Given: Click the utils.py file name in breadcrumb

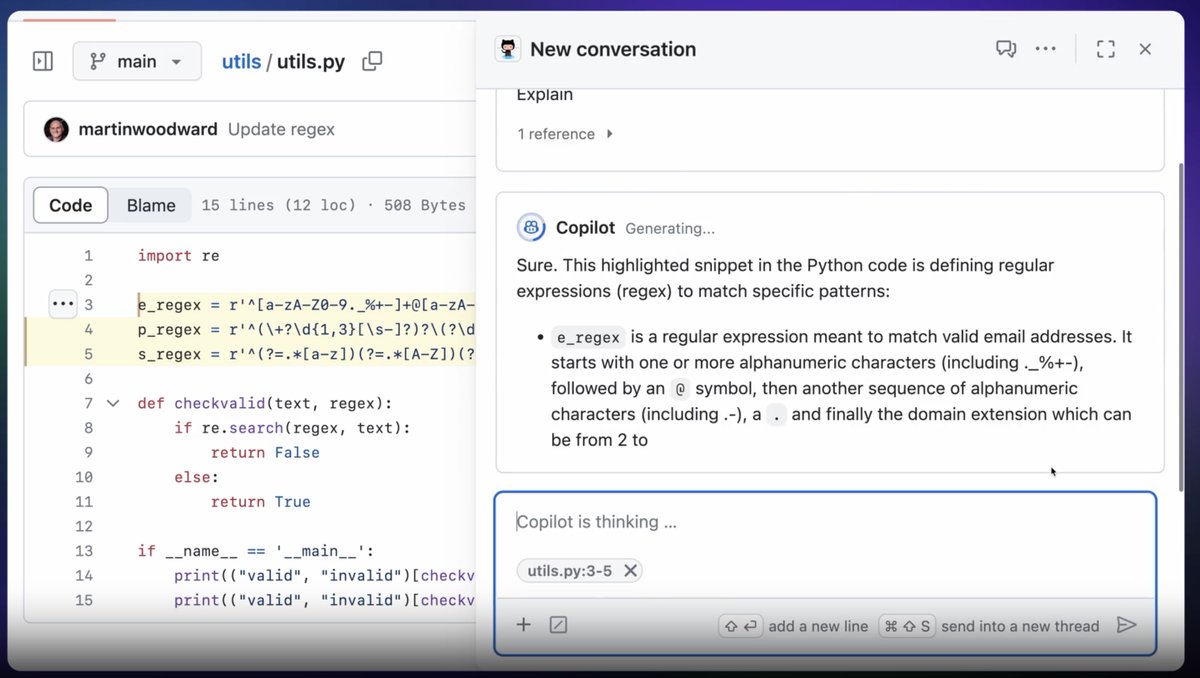Looking at the screenshot, I should tap(311, 62).
